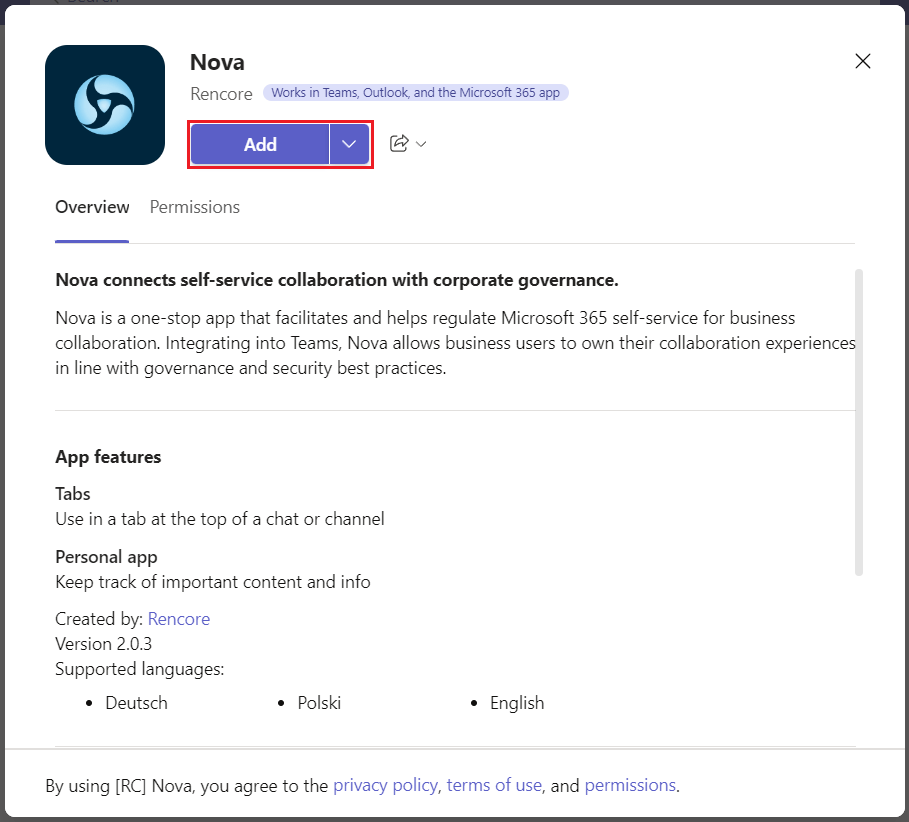909x822 pixels.
Task: Click 'Keep track of important content' text
Action: (213, 582)
